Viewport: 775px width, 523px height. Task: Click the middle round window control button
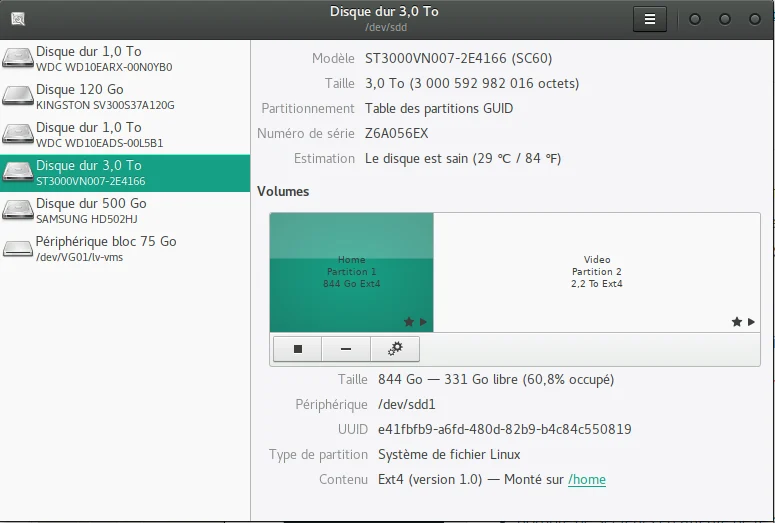(x=725, y=19)
